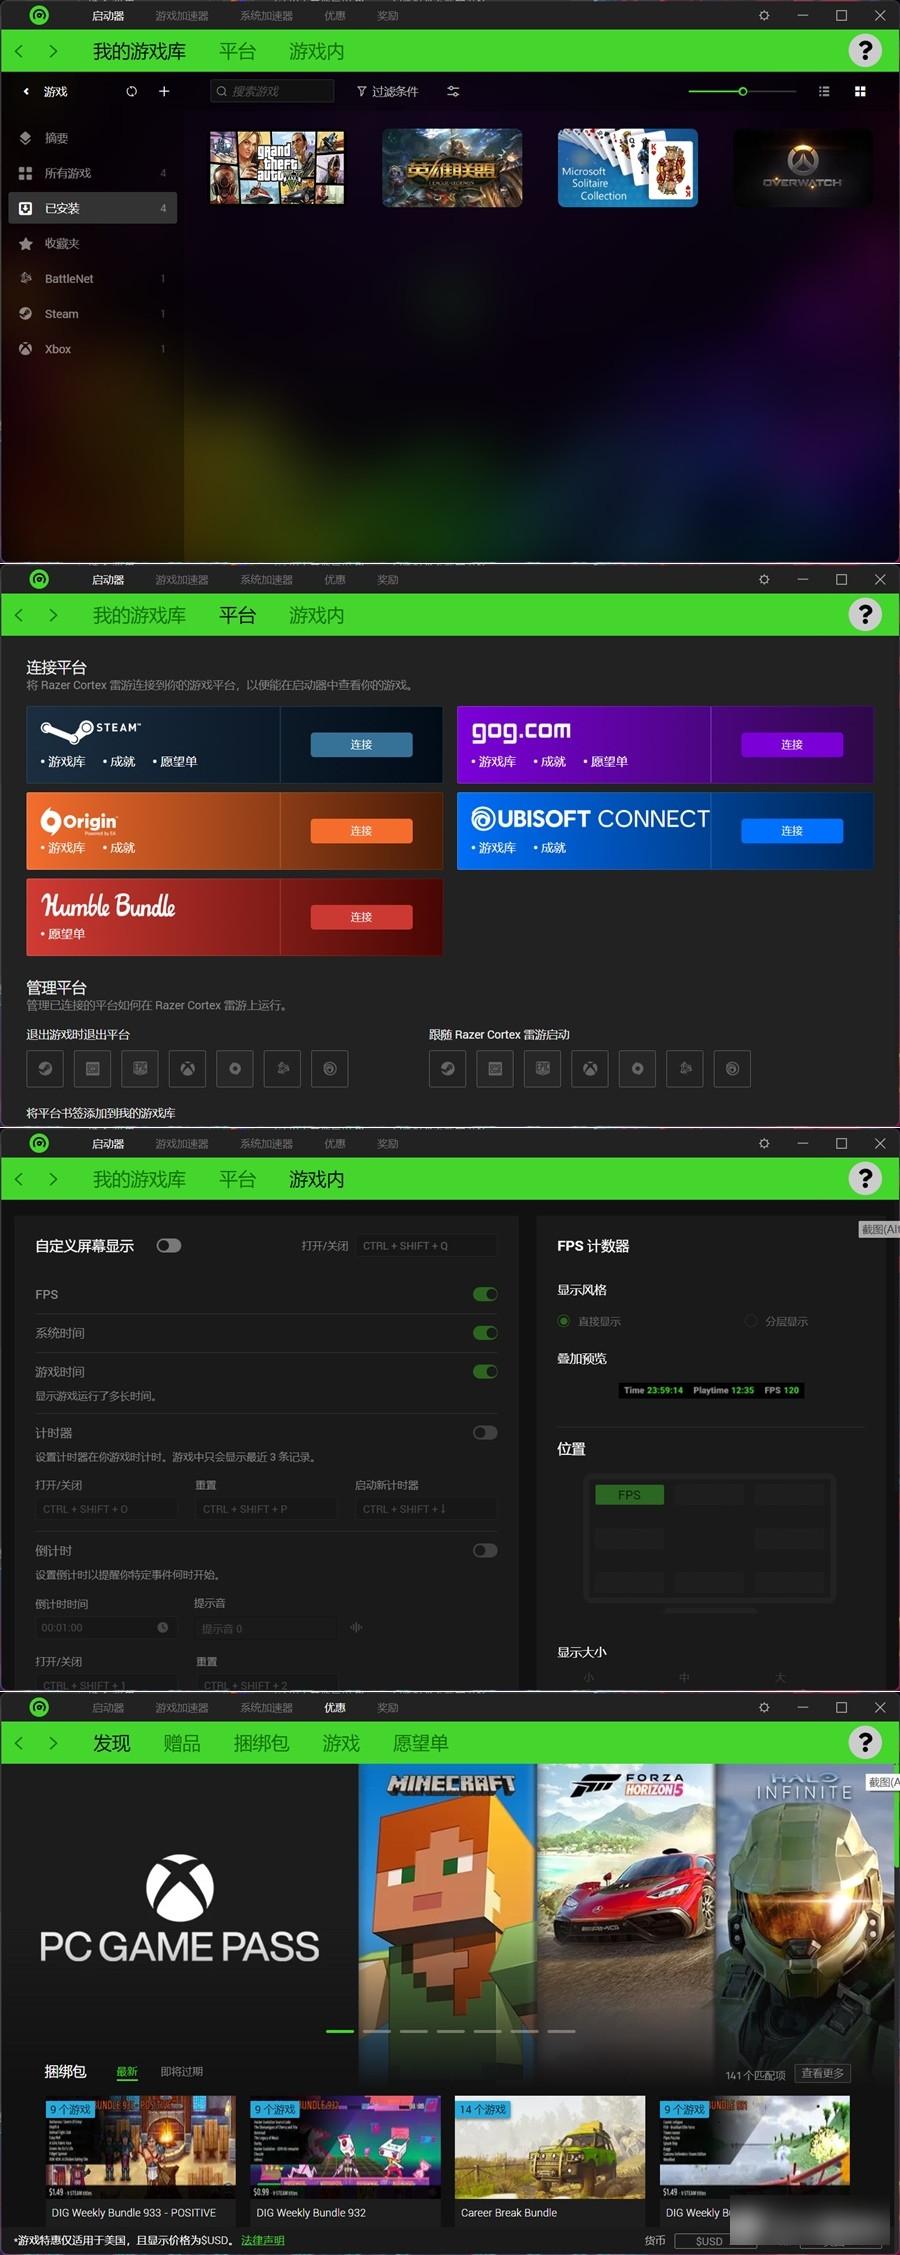This screenshot has width=900, height=2255.
Task: Click the Overwatch game thumbnail
Action: [803, 168]
